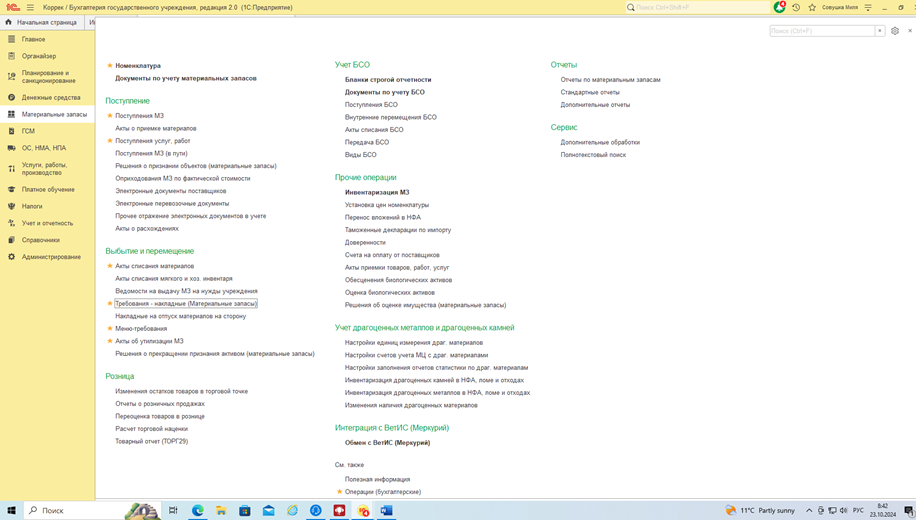Open the Главное section icon
The width and height of the screenshot is (916, 520).
tap(11, 39)
